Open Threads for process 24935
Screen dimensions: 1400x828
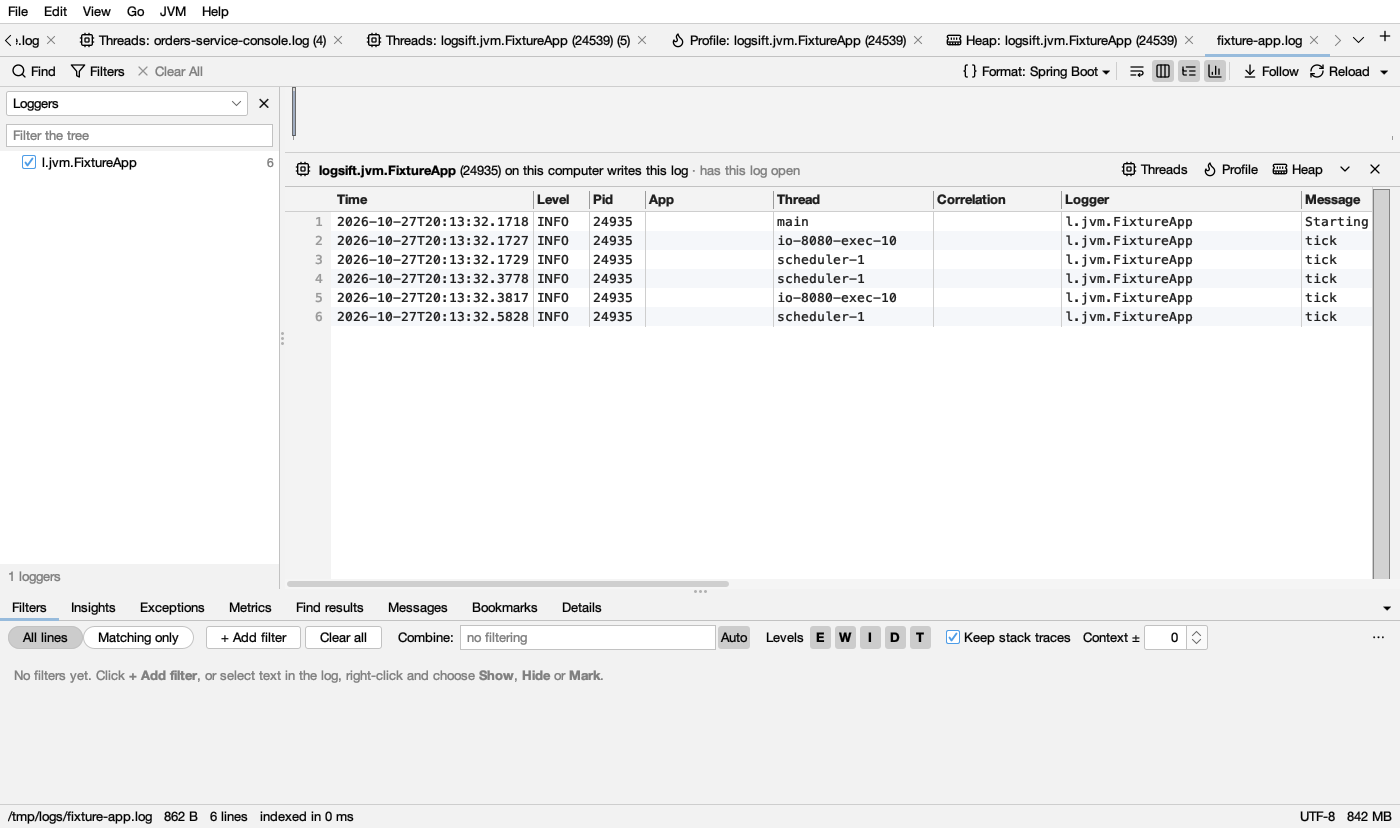(1155, 170)
